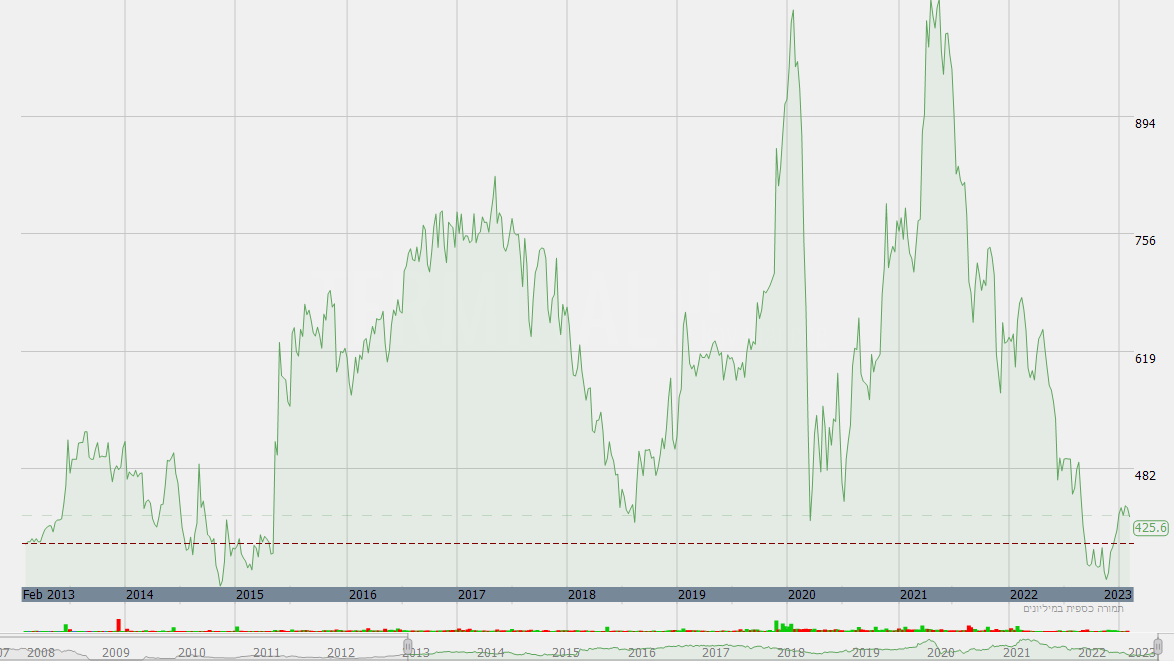This screenshot has height=661, width=1174.
Task: Click the 2020 label on main time axis
Action: (x=802, y=594)
